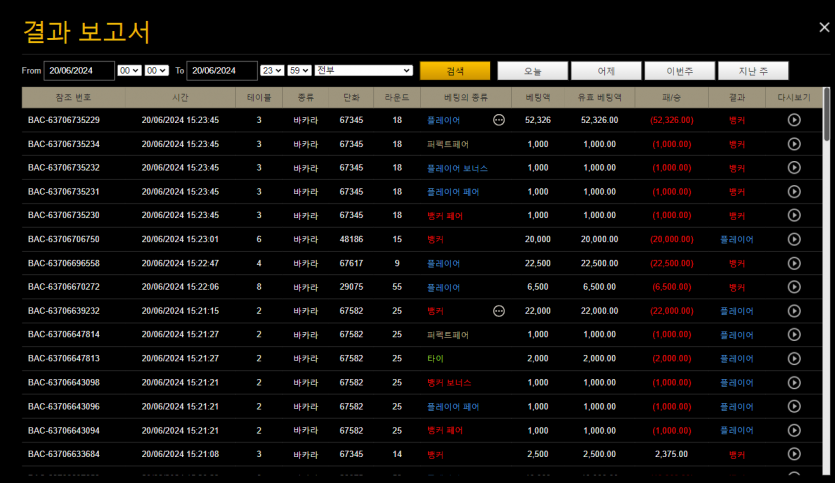The height and width of the screenshot is (483, 835).
Task: Click game number 48186
Action: [x=351, y=239]
